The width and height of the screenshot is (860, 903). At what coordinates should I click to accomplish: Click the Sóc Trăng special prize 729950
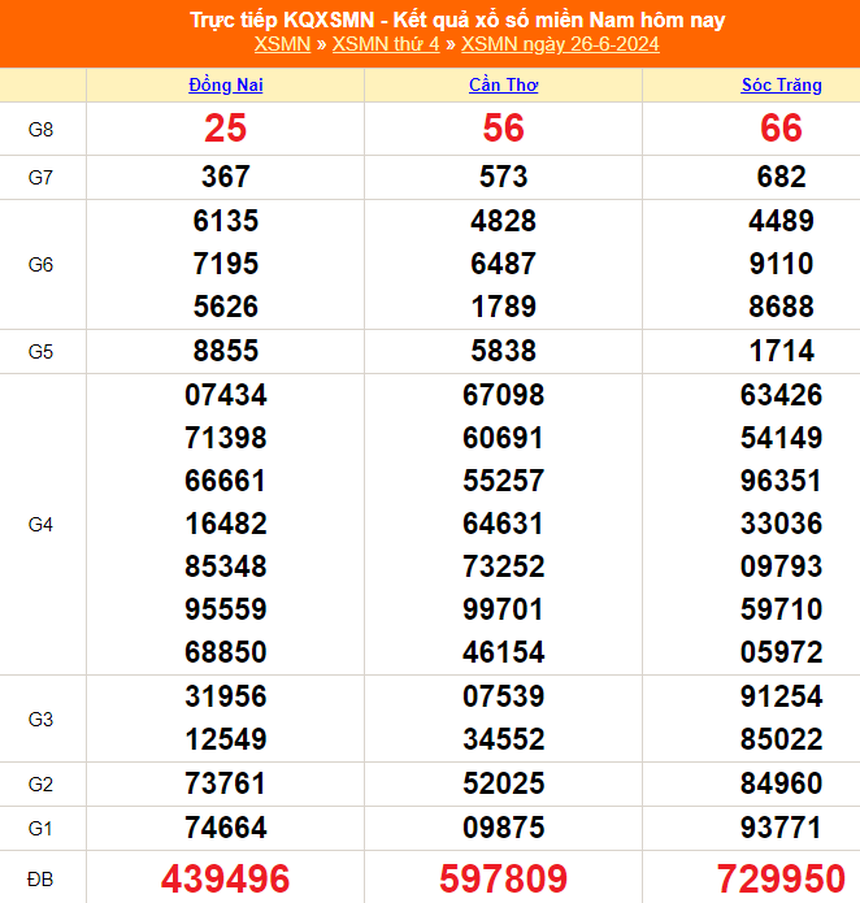[x=781, y=879]
